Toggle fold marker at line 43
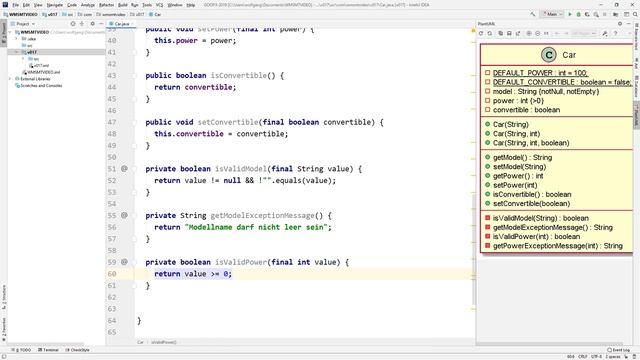The width and height of the screenshot is (640, 360). click(134, 76)
